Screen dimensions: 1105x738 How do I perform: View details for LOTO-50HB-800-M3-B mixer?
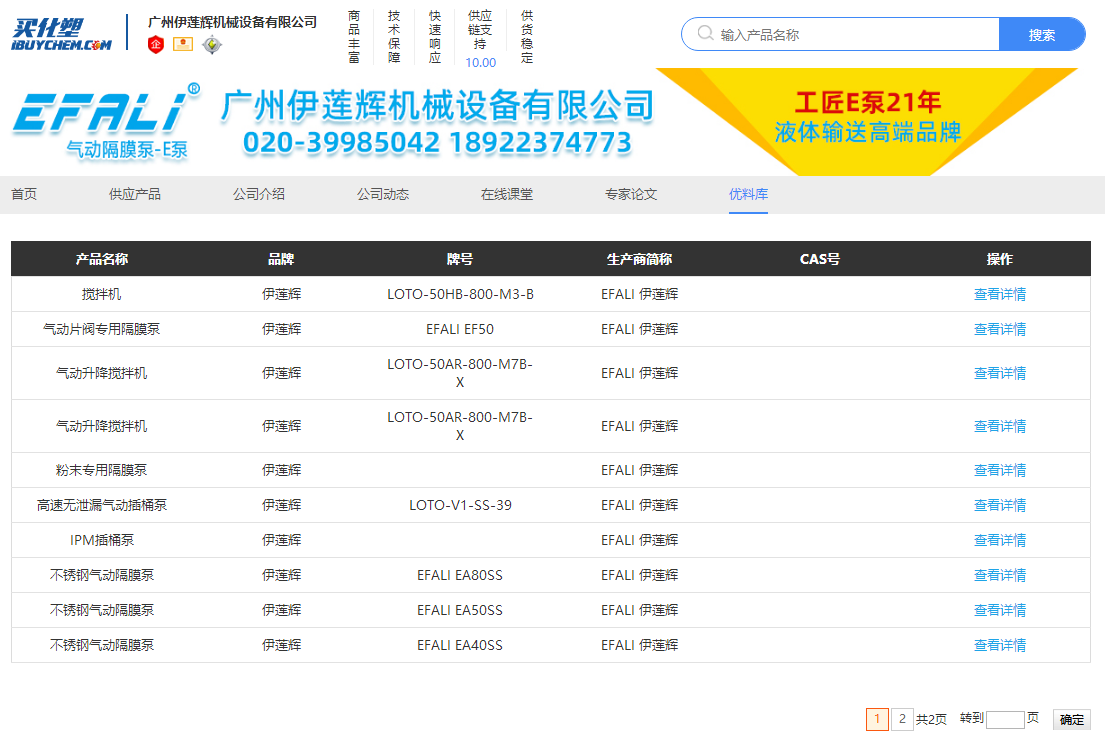[x=999, y=295]
